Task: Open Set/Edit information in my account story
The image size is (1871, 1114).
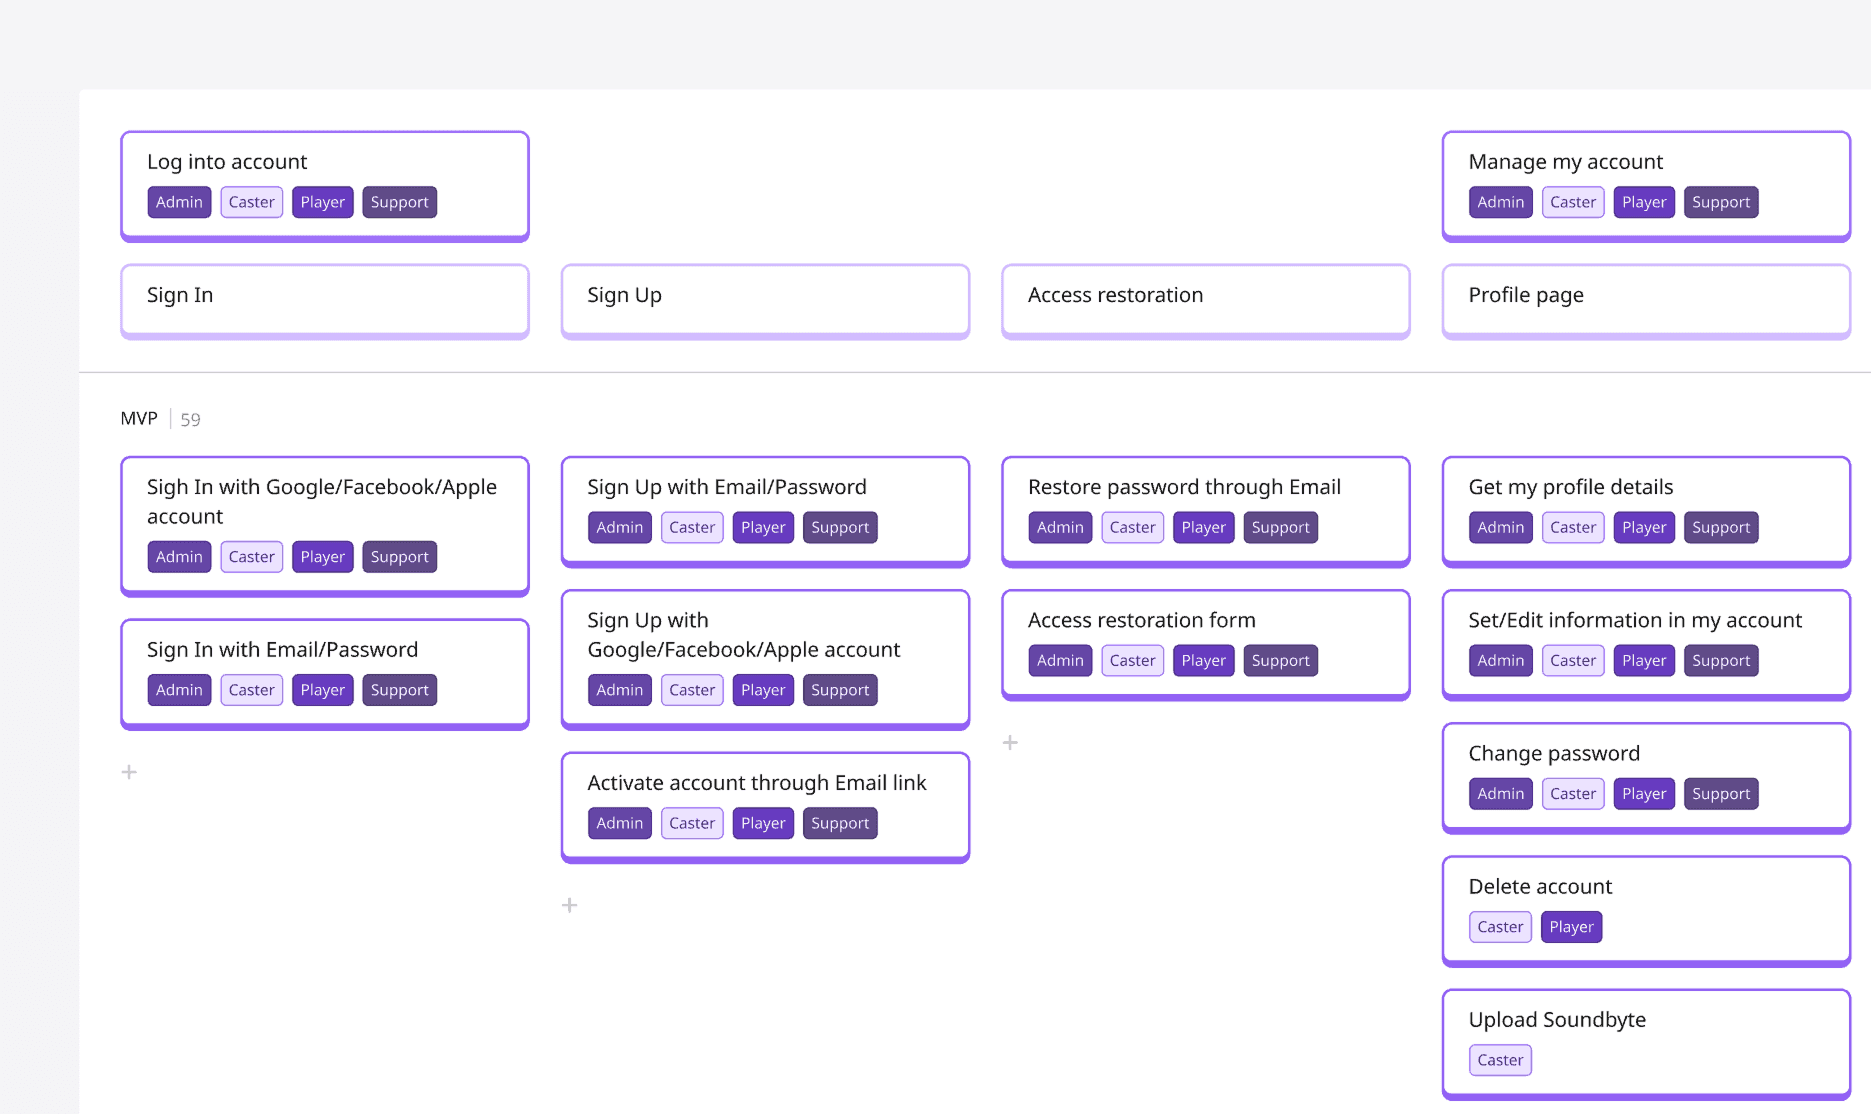Action: click(1646, 644)
